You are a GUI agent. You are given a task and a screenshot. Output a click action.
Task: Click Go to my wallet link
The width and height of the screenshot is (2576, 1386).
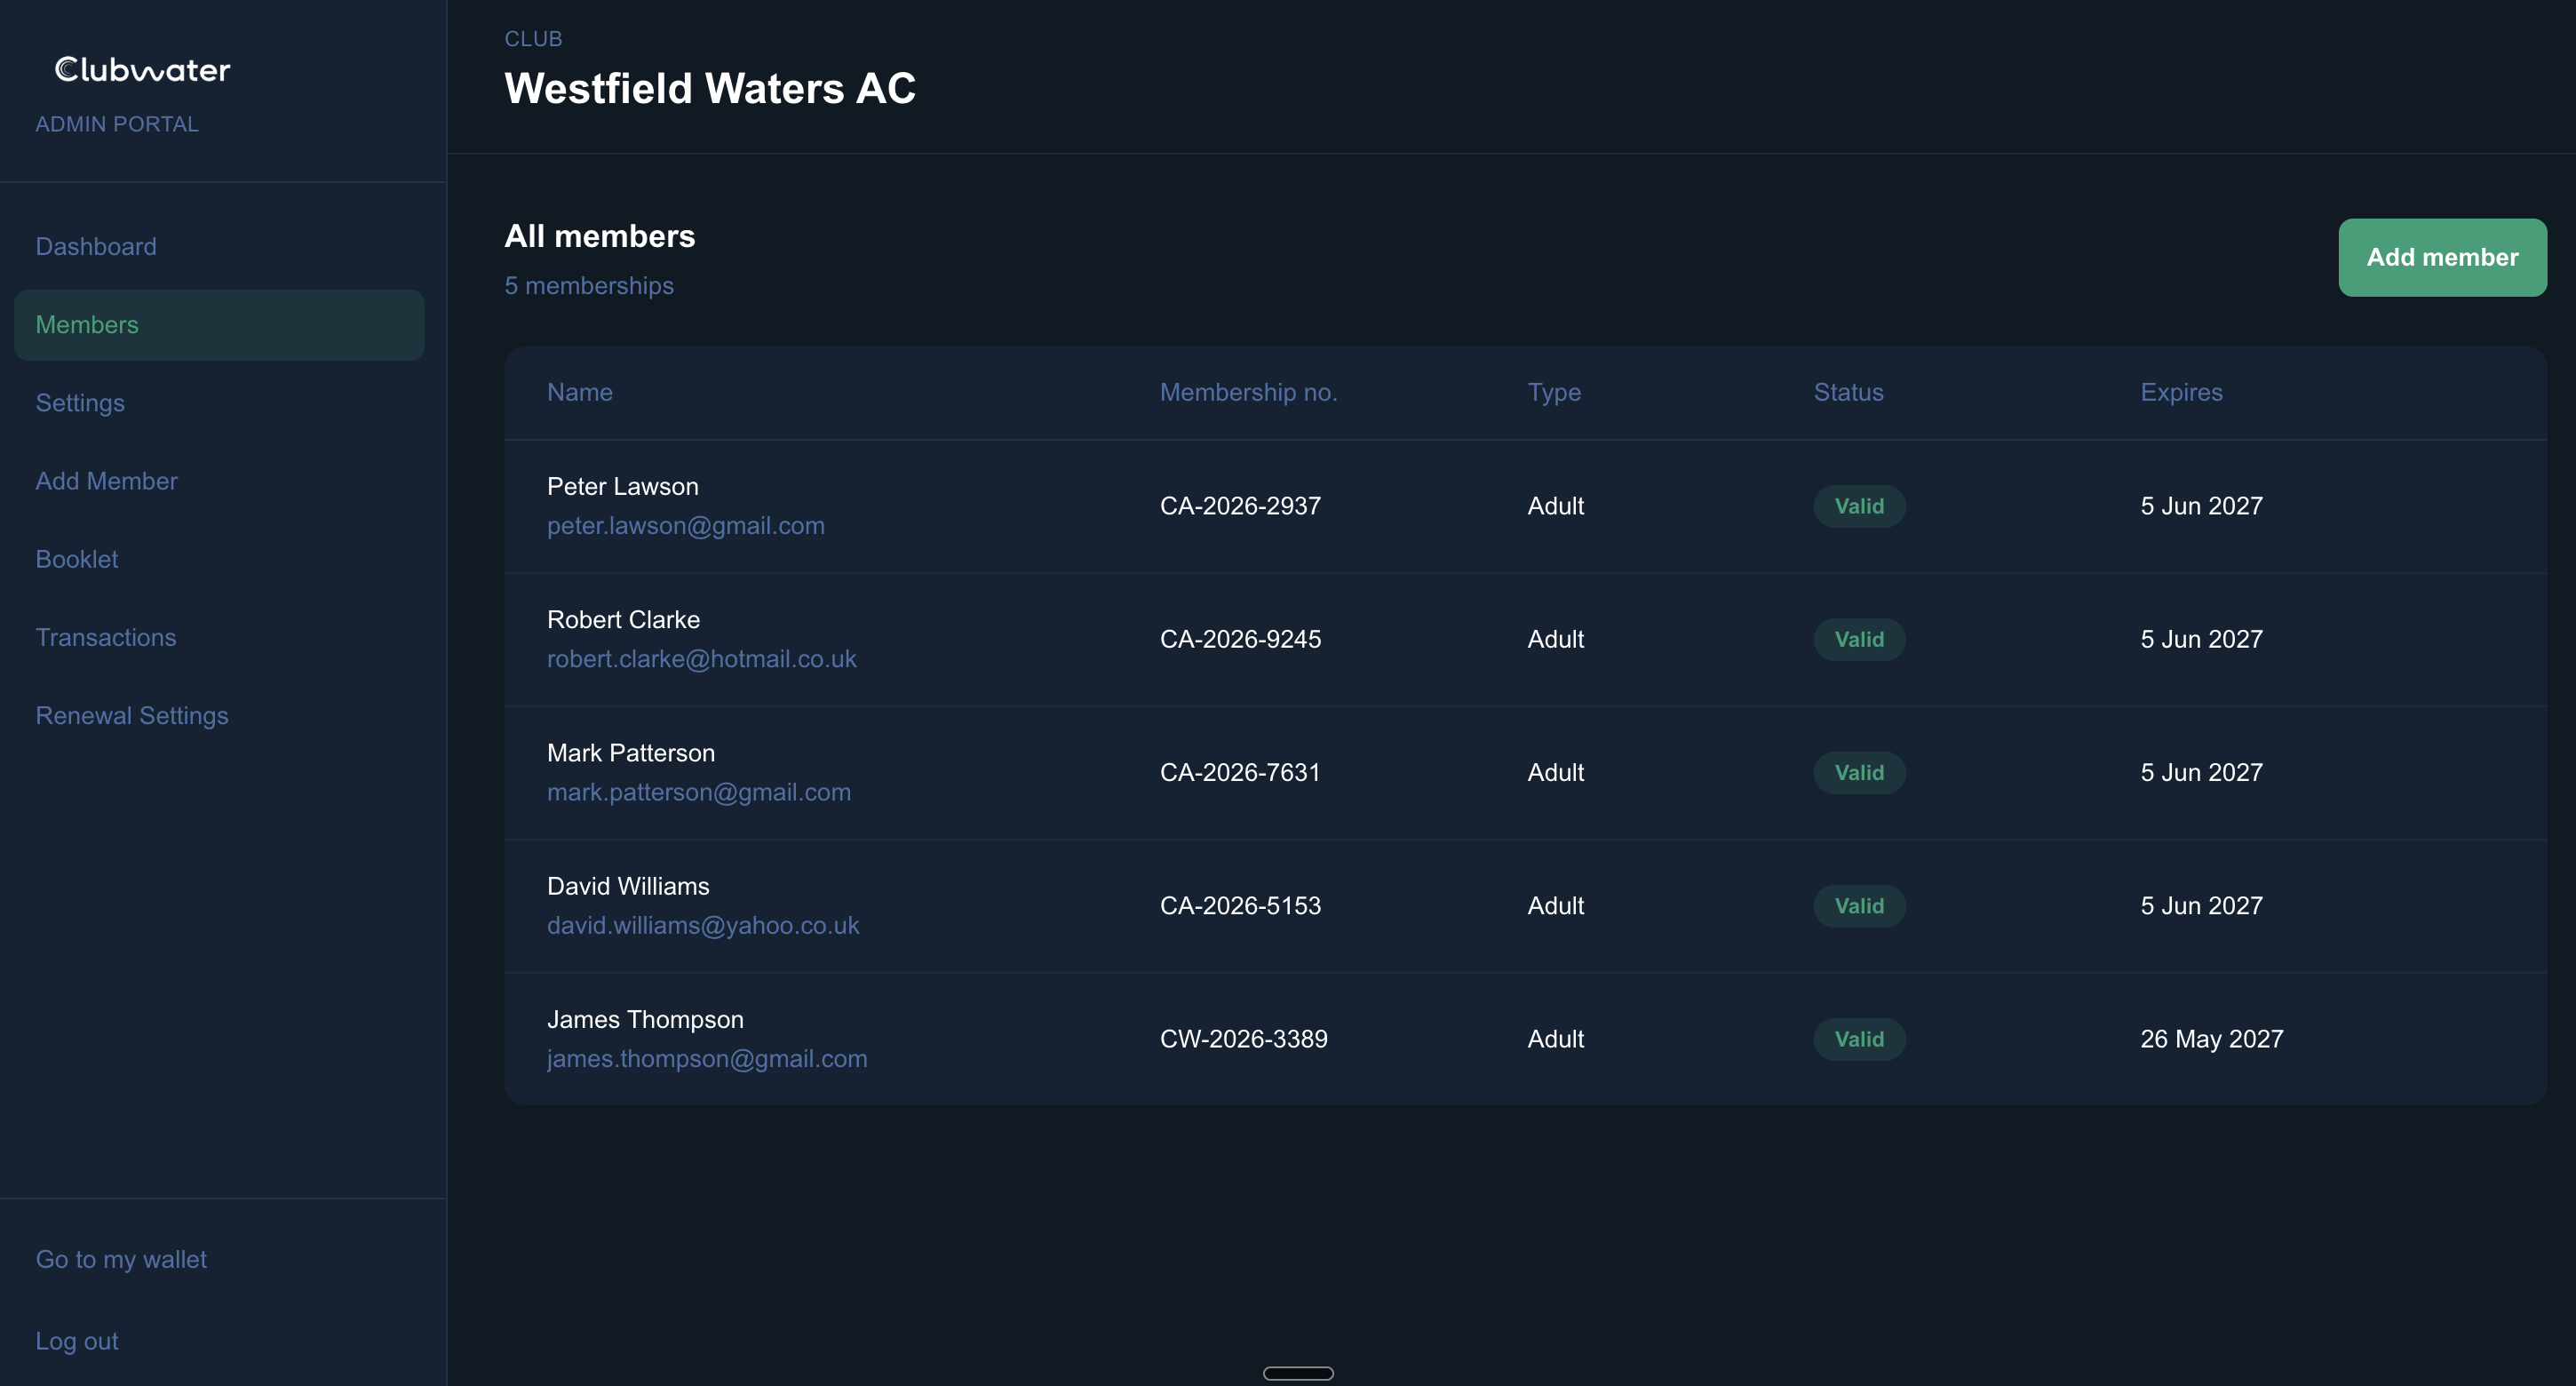(121, 1259)
